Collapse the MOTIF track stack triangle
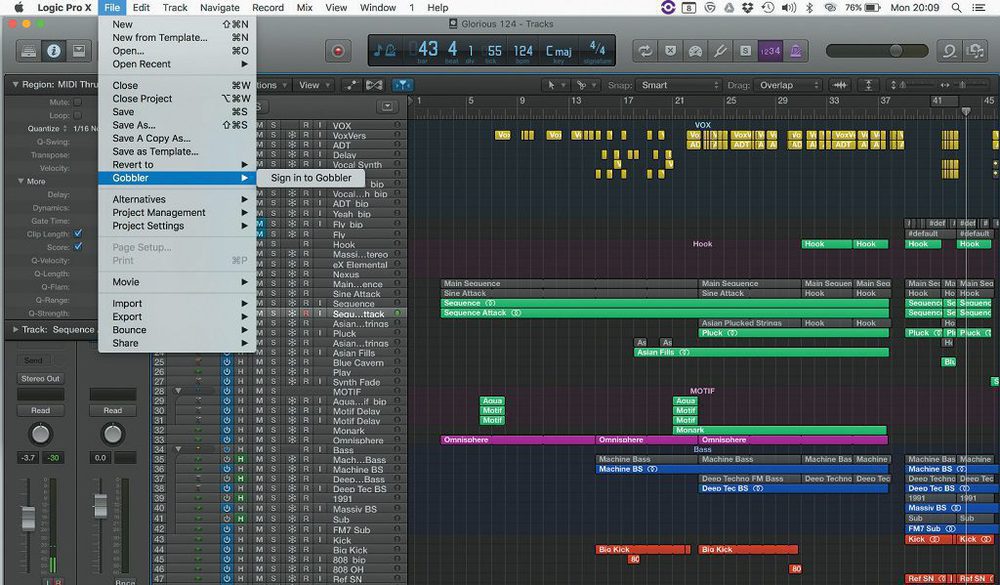This screenshot has height=585, width=1000. point(179,391)
